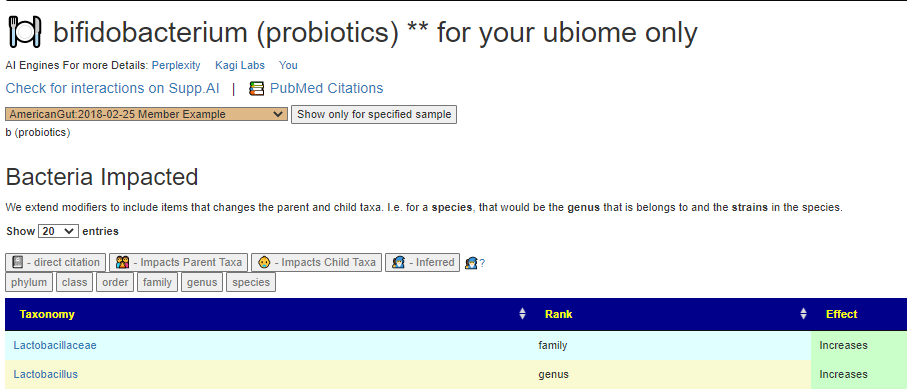The width and height of the screenshot is (907, 389).
Task: Open the Show entries count dropdown
Action: (58, 231)
